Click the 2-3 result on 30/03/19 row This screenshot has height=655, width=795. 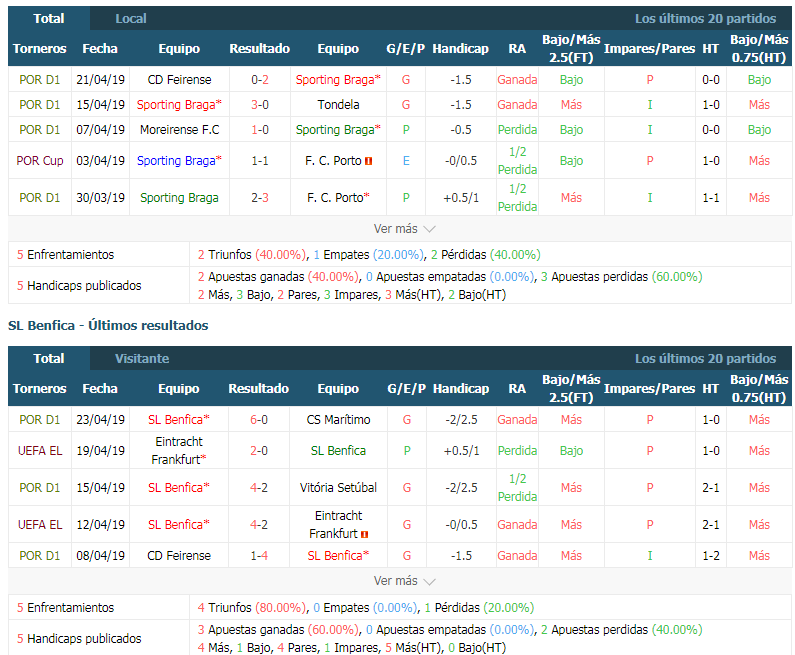point(260,198)
